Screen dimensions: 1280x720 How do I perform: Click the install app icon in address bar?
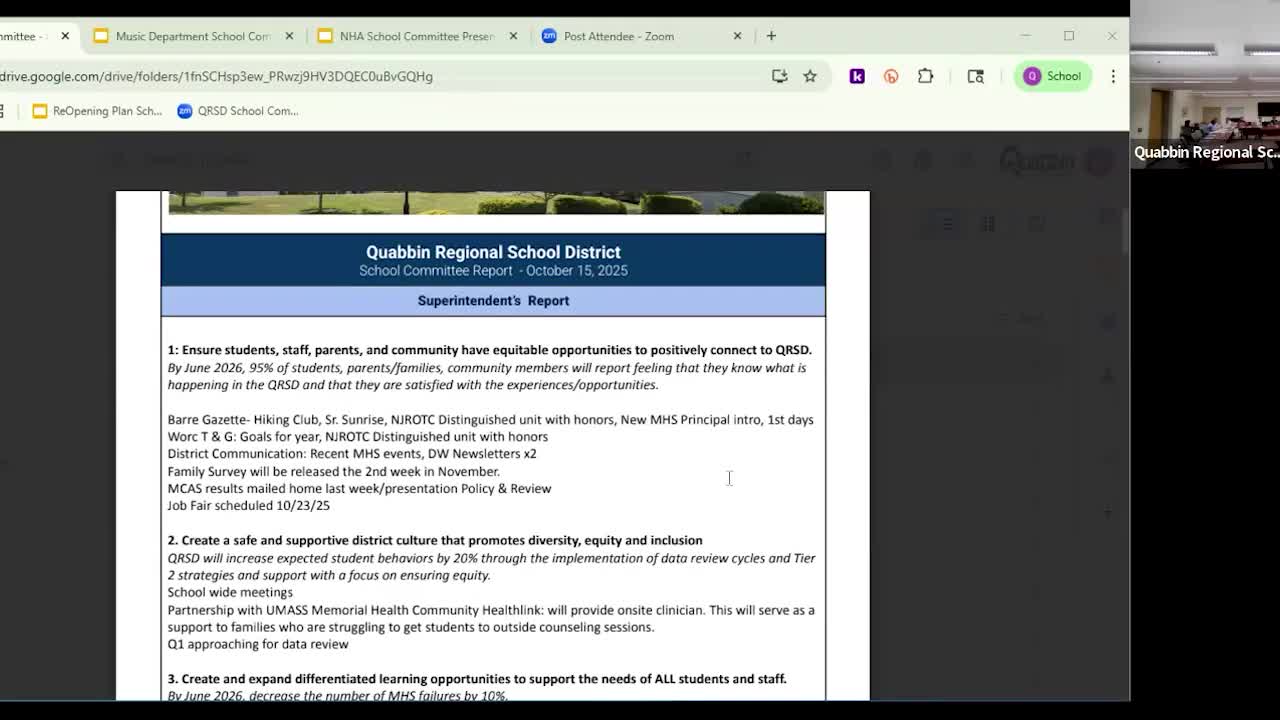[779, 76]
